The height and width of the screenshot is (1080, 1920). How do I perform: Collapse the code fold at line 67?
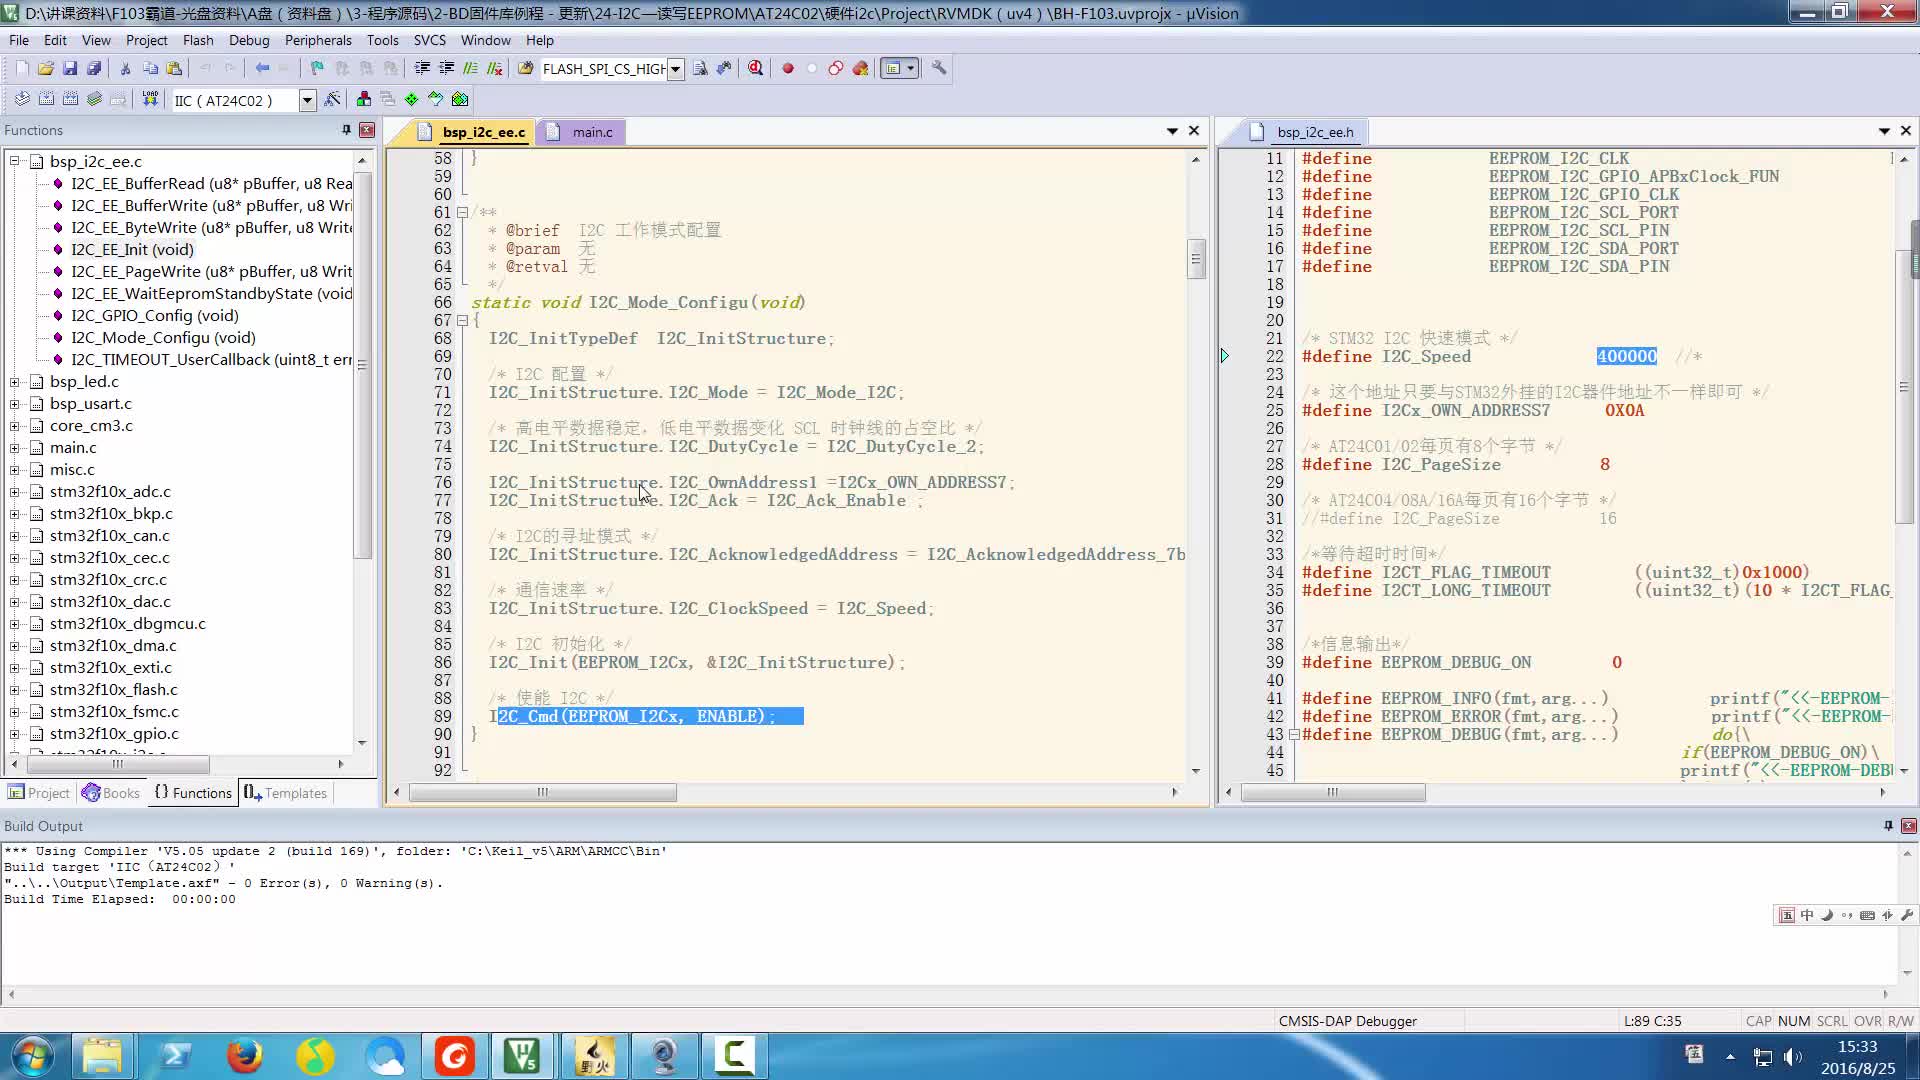[x=462, y=321]
